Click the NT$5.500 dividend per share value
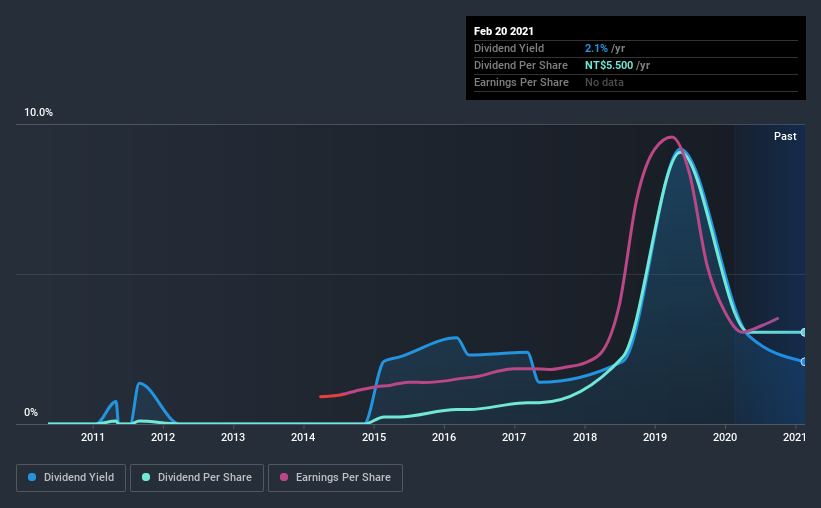 pyautogui.click(x=609, y=65)
